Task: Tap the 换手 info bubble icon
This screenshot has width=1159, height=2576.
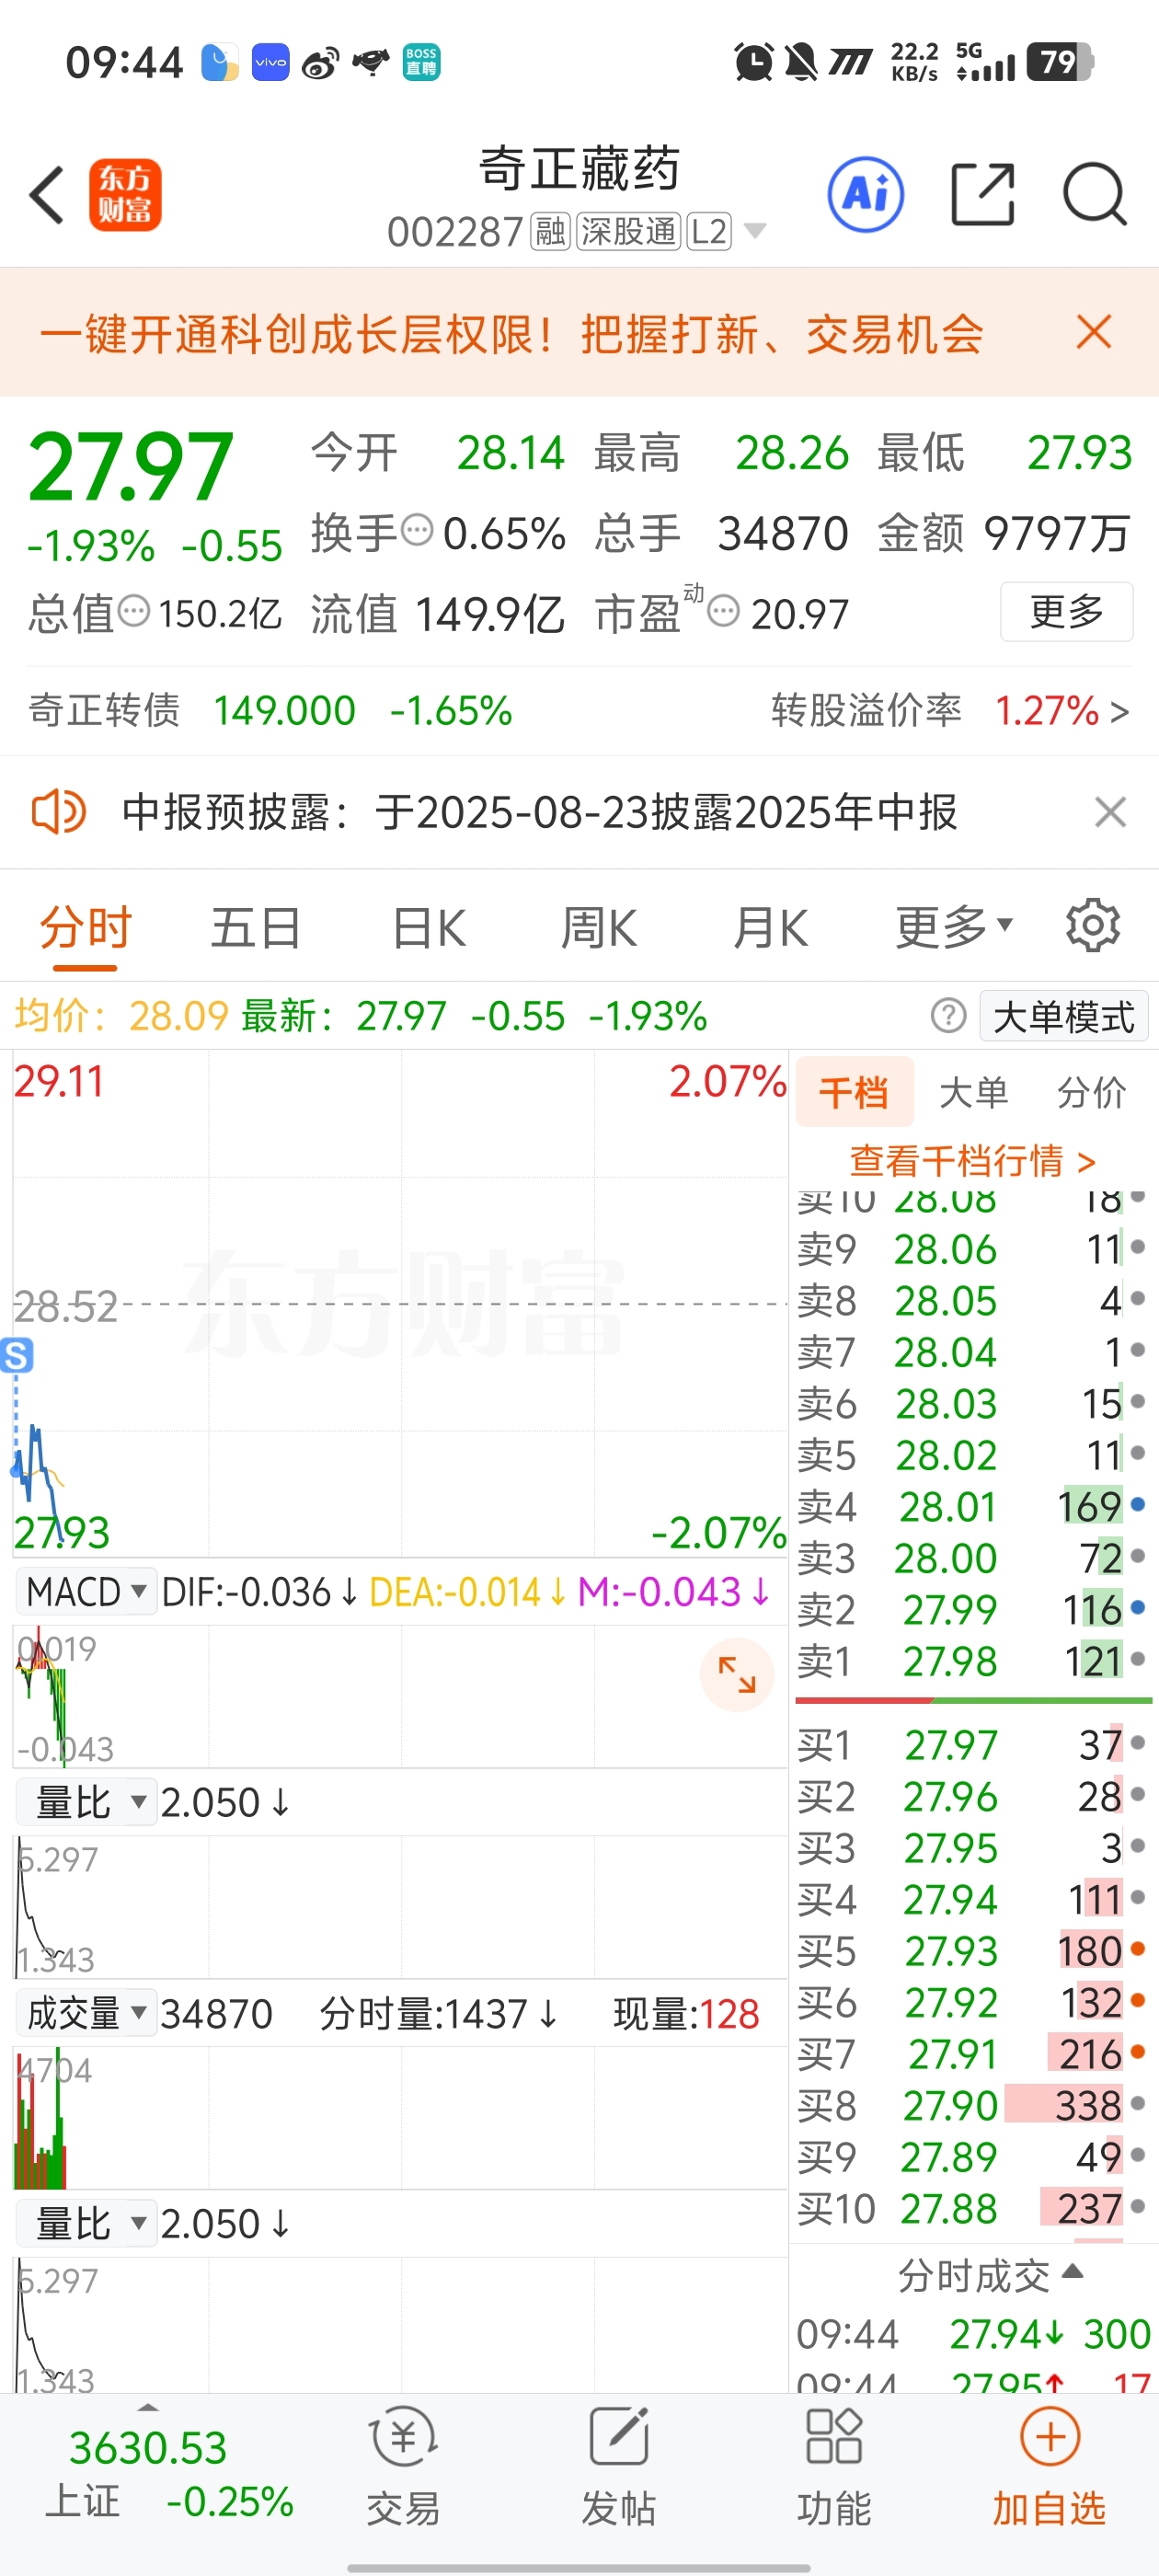Action: point(417,529)
